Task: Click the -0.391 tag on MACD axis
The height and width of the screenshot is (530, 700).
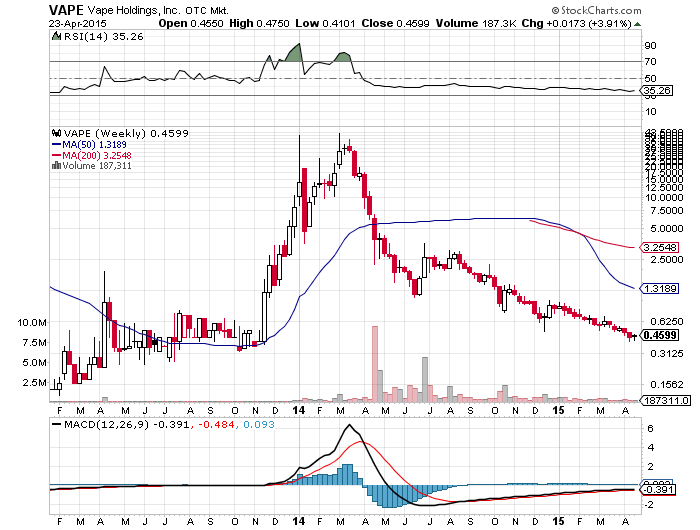Action: pos(657,490)
